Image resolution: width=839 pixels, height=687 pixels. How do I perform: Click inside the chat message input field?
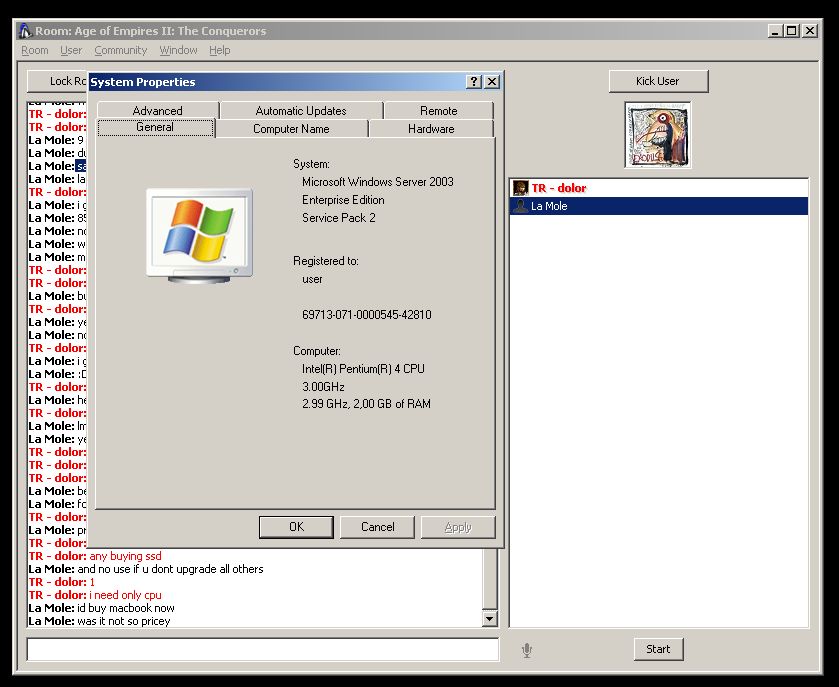[x=263, y=650]
